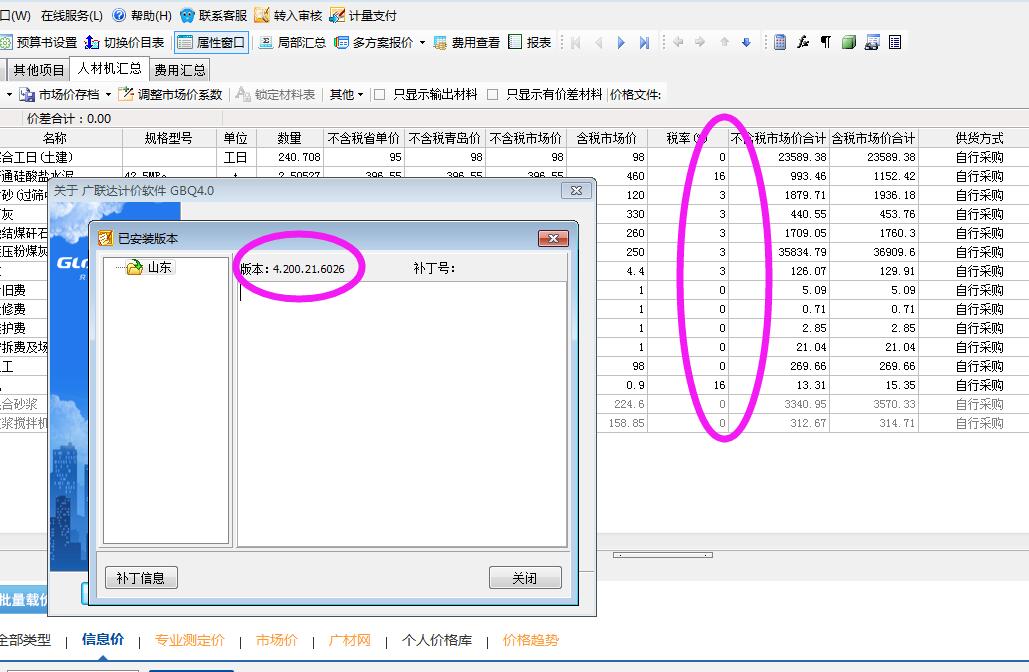Viewport: 1029px width, 672px height.
Task: Open 预算书设置 budget settings
Action: (39, 43)
